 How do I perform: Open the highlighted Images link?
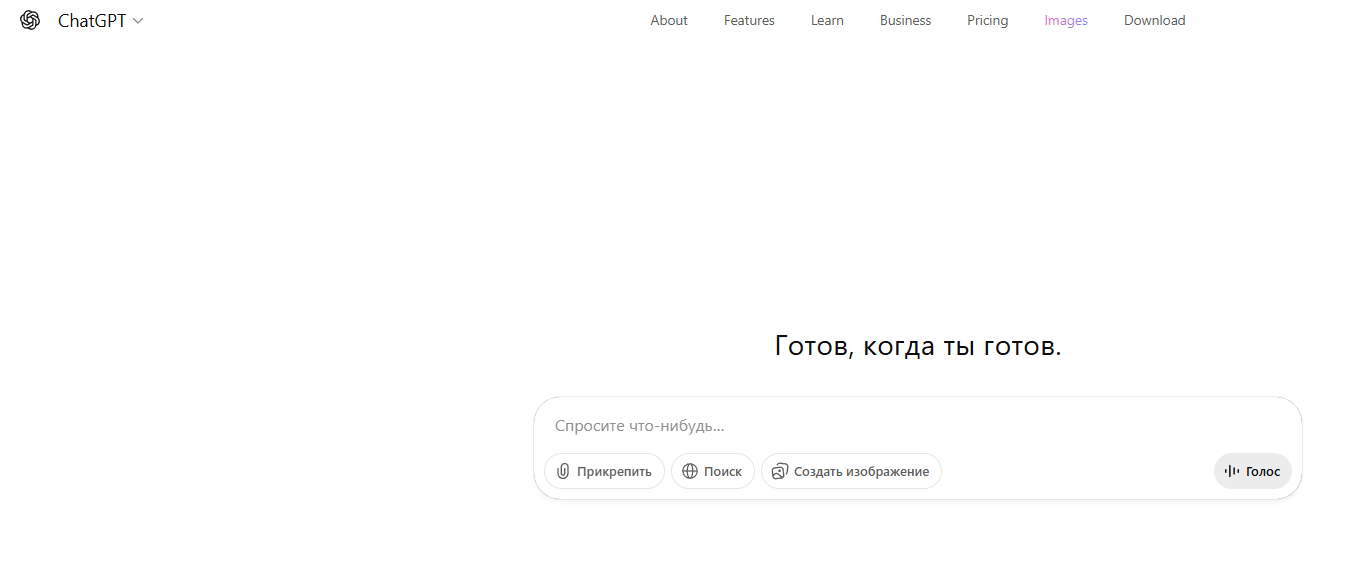coord(1066,21)
